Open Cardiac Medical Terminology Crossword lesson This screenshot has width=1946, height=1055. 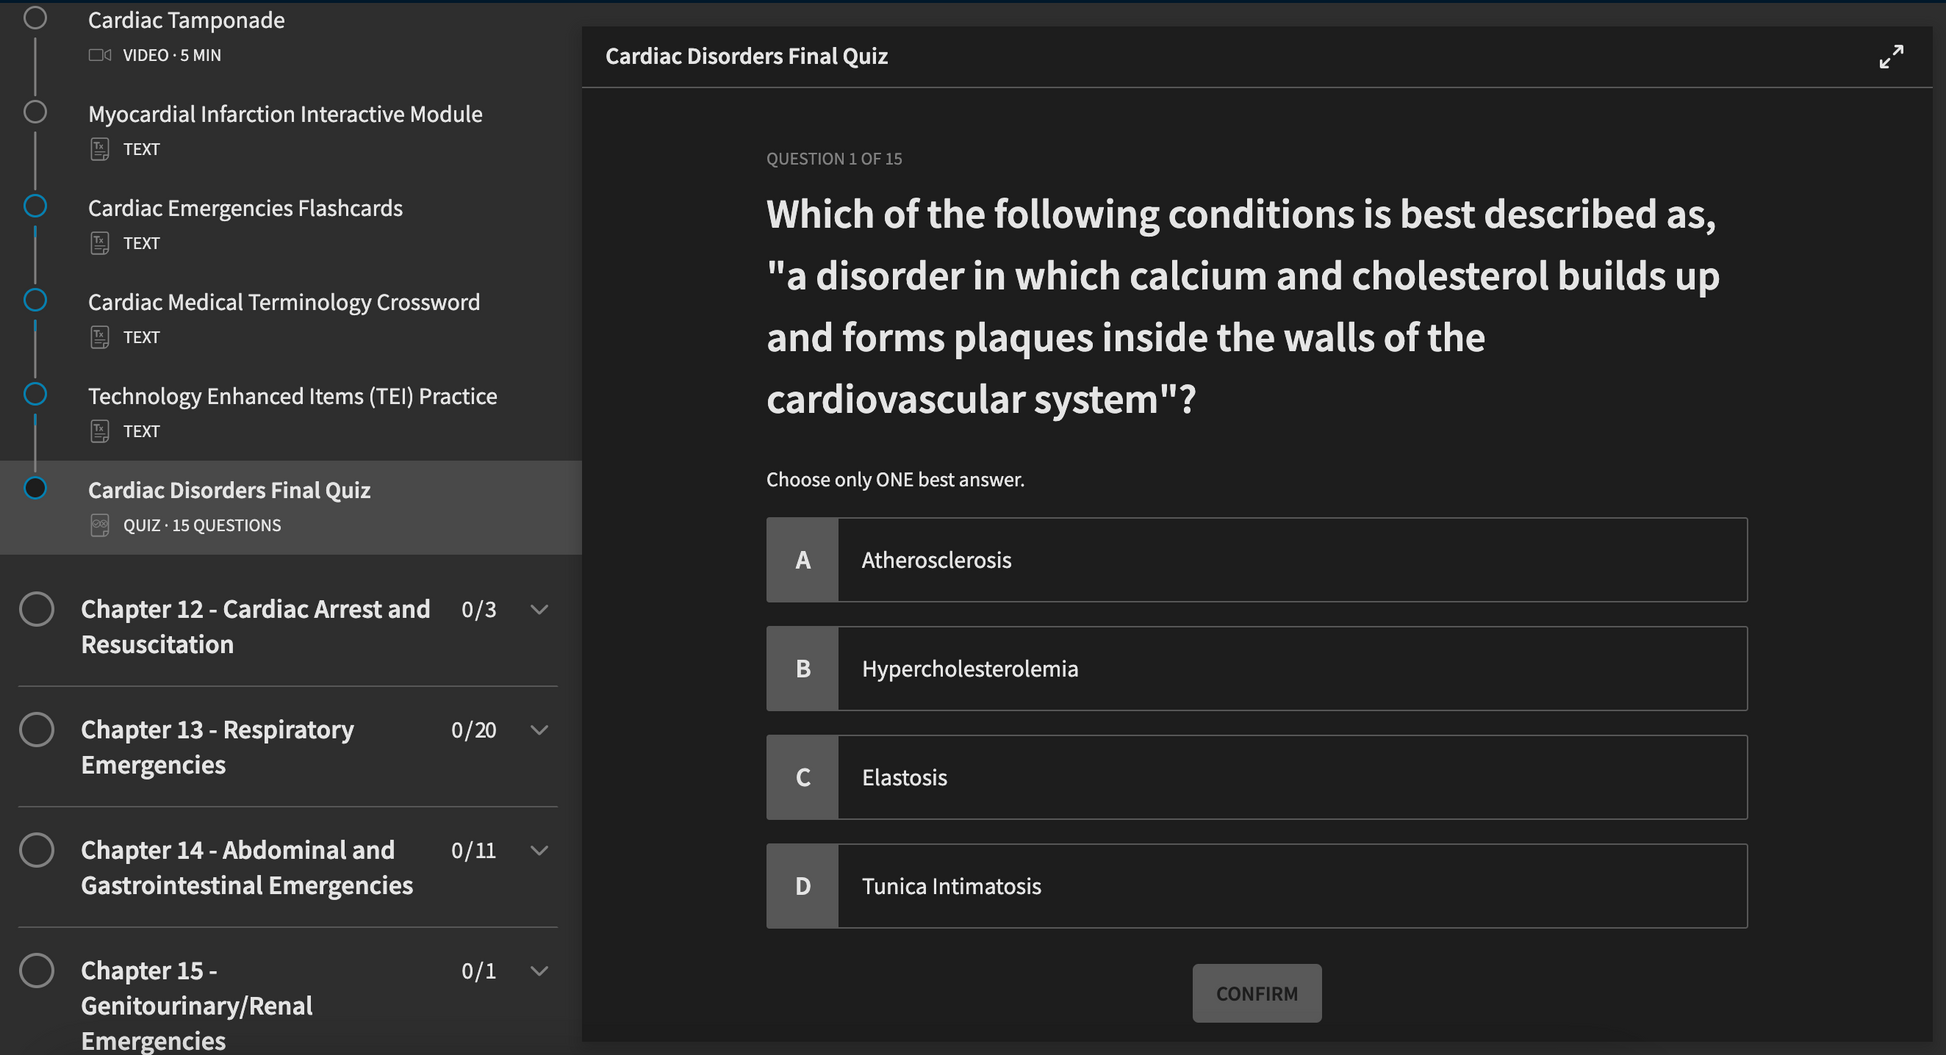[284, 302]
